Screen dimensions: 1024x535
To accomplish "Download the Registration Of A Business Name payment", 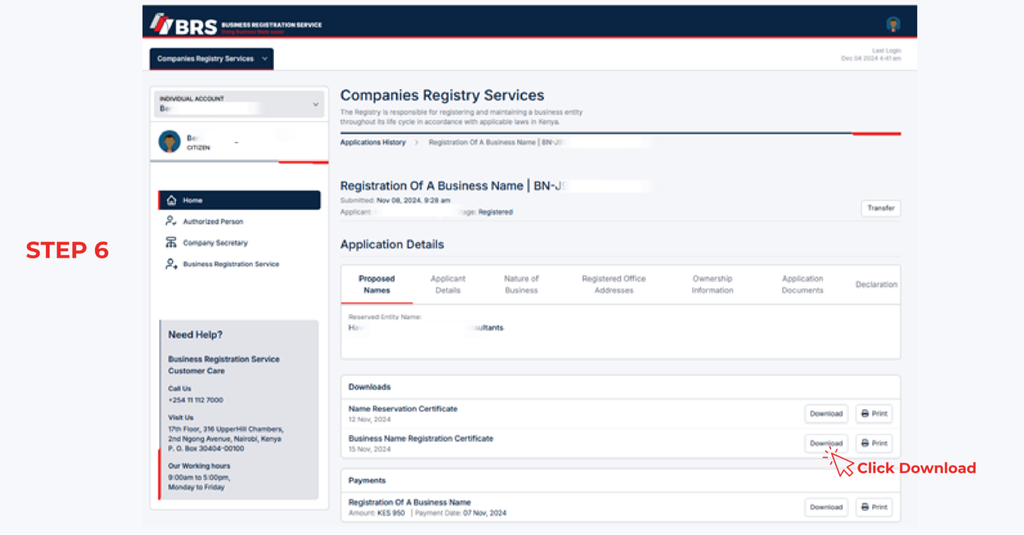I will coord(826,507).
